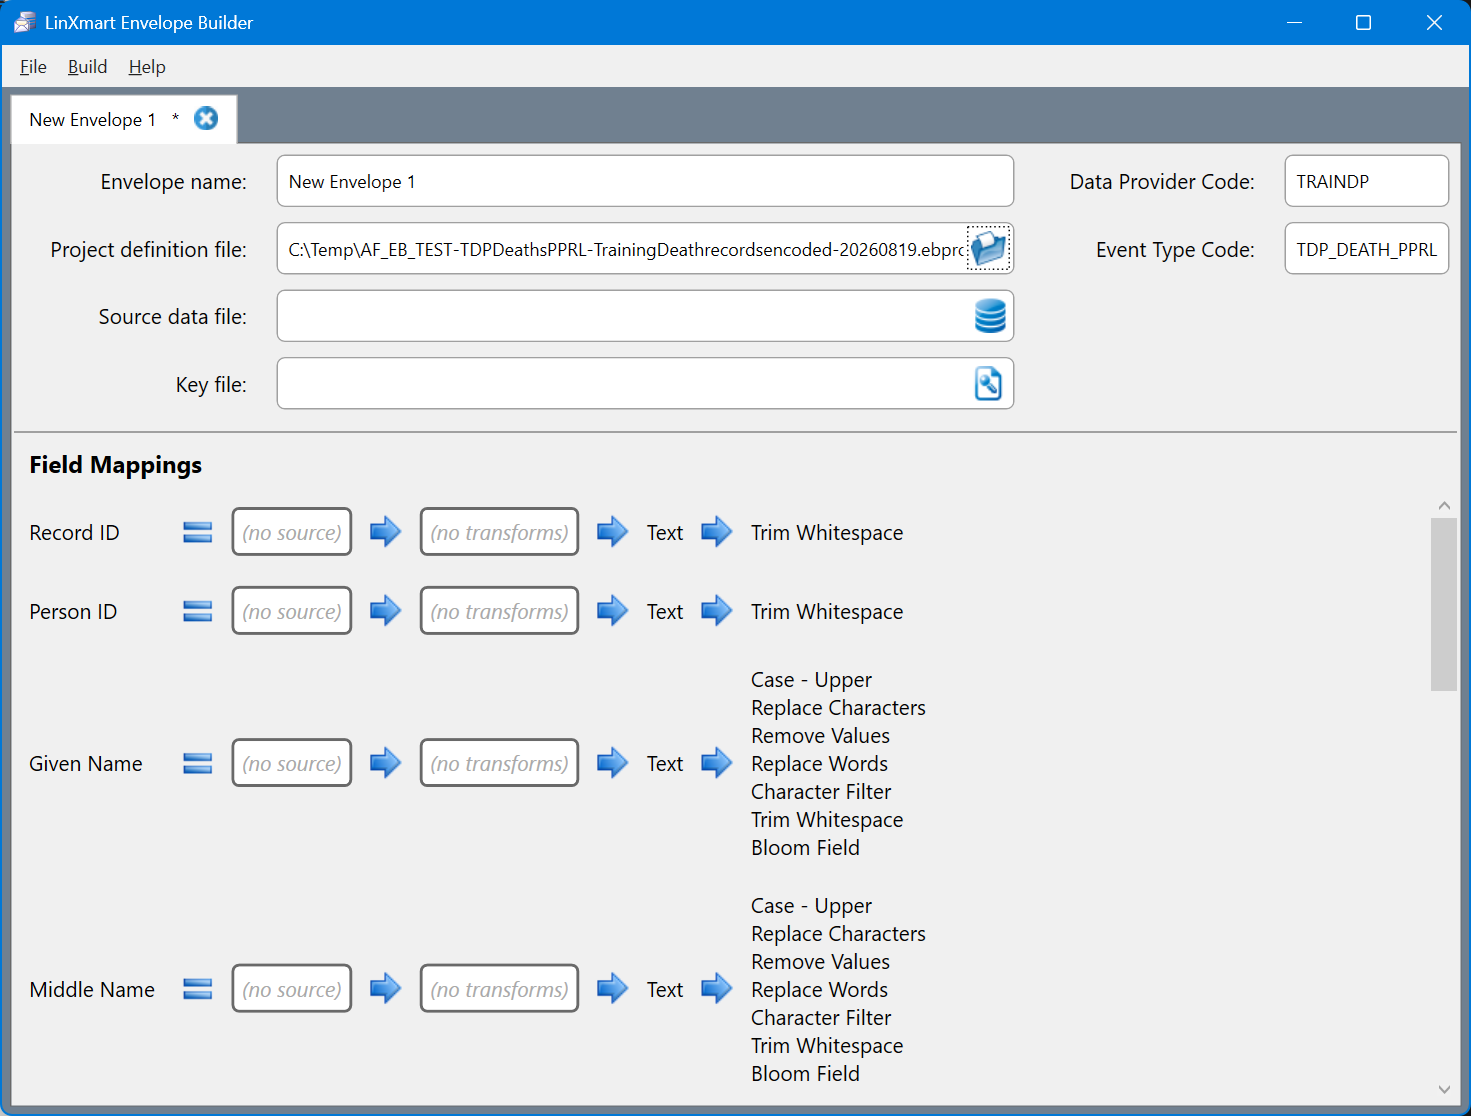
Task: Open Middle Name transforms box
Action: coord(499,990)
